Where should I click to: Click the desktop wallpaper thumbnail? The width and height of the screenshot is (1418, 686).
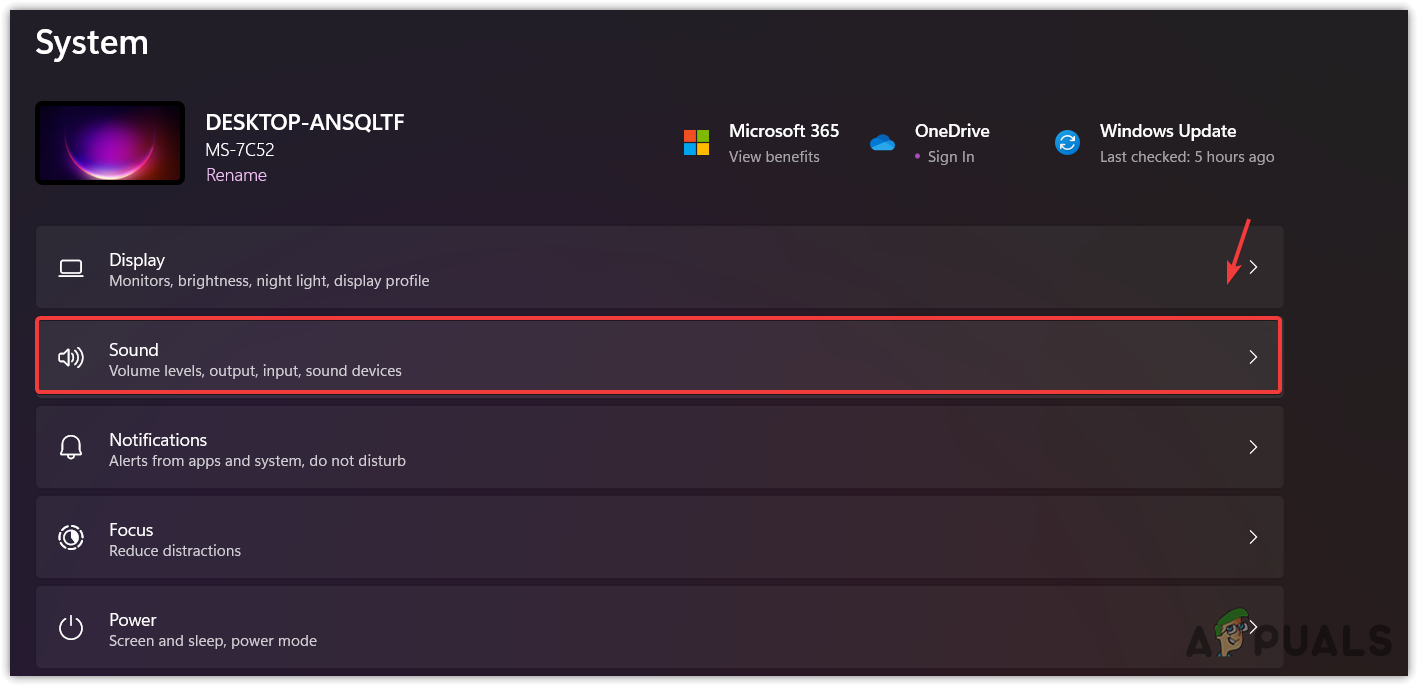110,142
